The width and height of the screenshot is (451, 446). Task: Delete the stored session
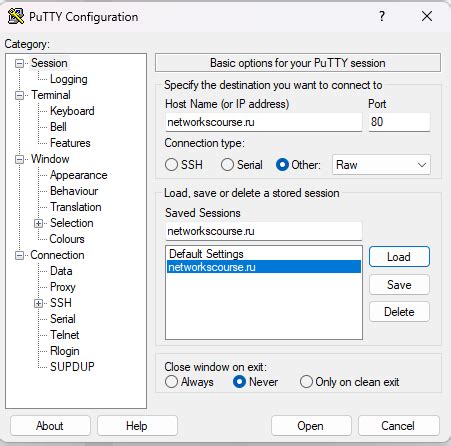click(399, 312)
